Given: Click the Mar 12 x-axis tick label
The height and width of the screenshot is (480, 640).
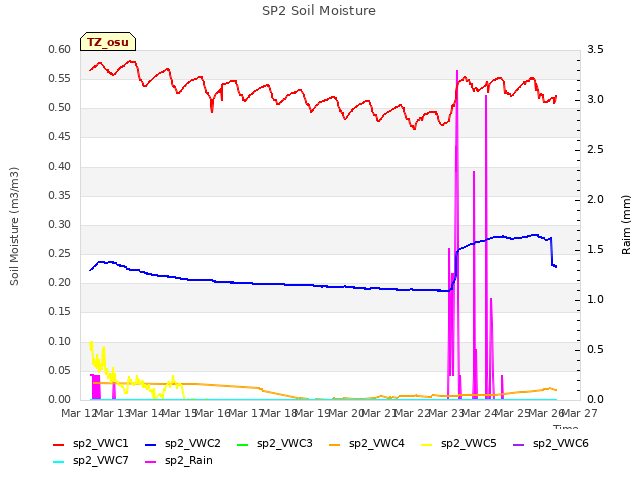Looking at the screenshot, I should [x=79, y=413].
